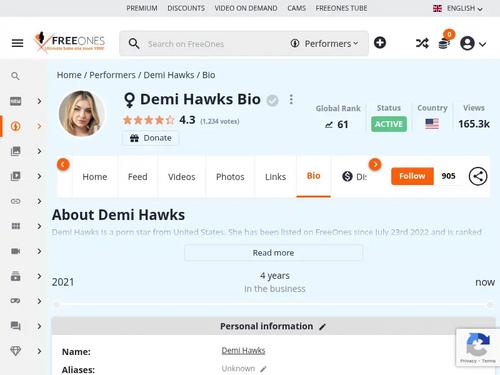Click the sidebar links chain icon
Viewport: 500px width, 375px height.
pos(16,201)
